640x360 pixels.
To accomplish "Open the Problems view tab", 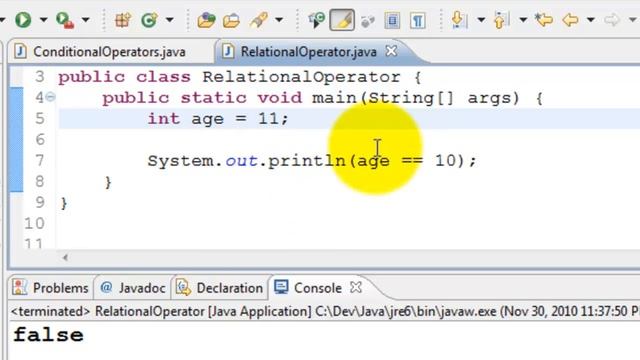I will click(x=60, y=288).
